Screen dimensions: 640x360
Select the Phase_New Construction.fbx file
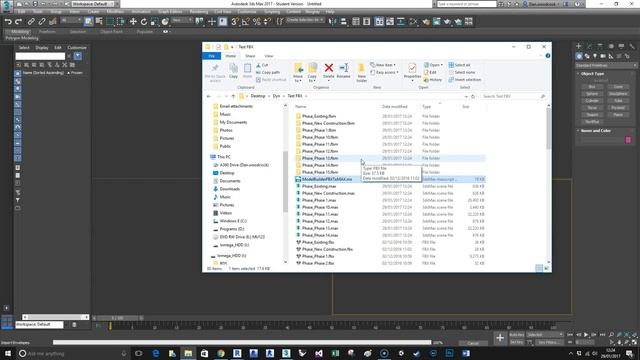coord(390,249)
